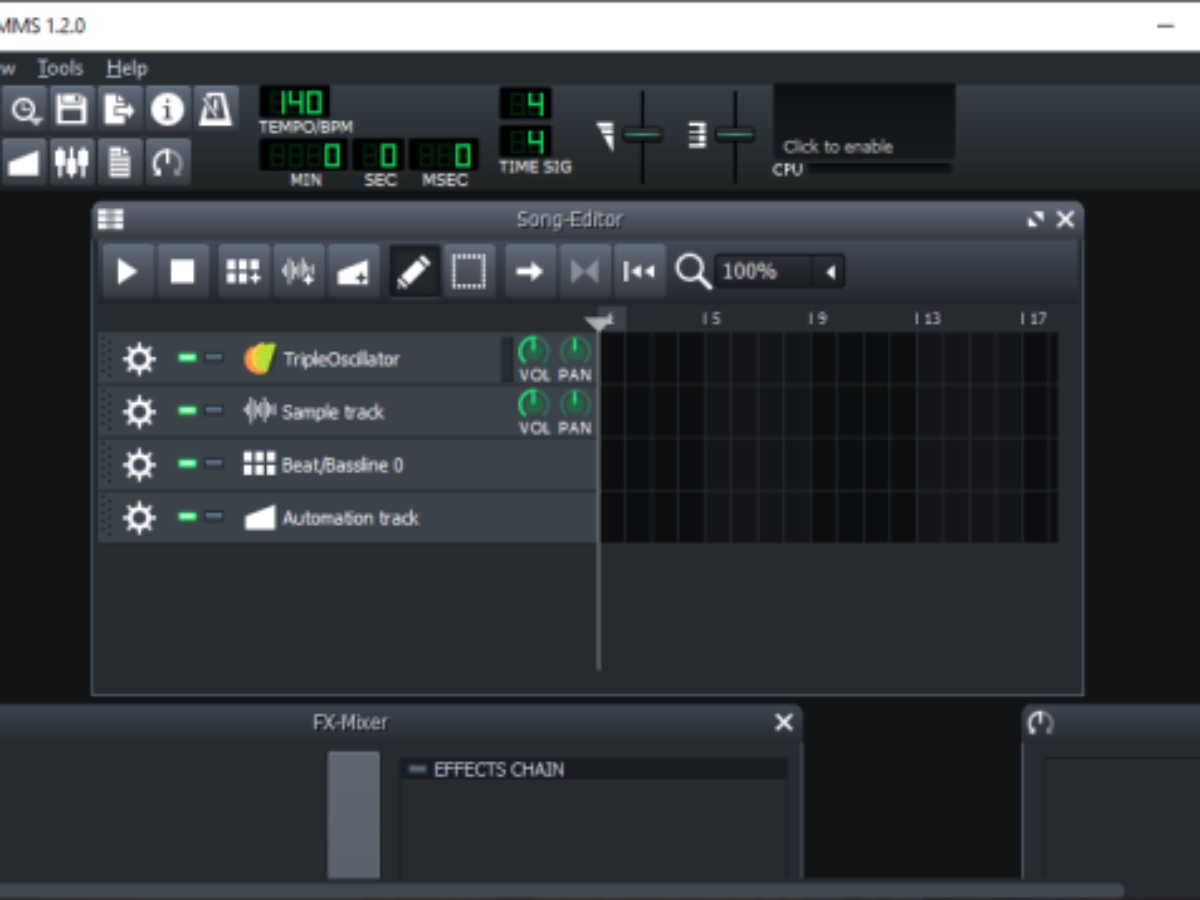Open the TripleOscillator track gear menu
1200x900 pixels.
click(139, 358)
